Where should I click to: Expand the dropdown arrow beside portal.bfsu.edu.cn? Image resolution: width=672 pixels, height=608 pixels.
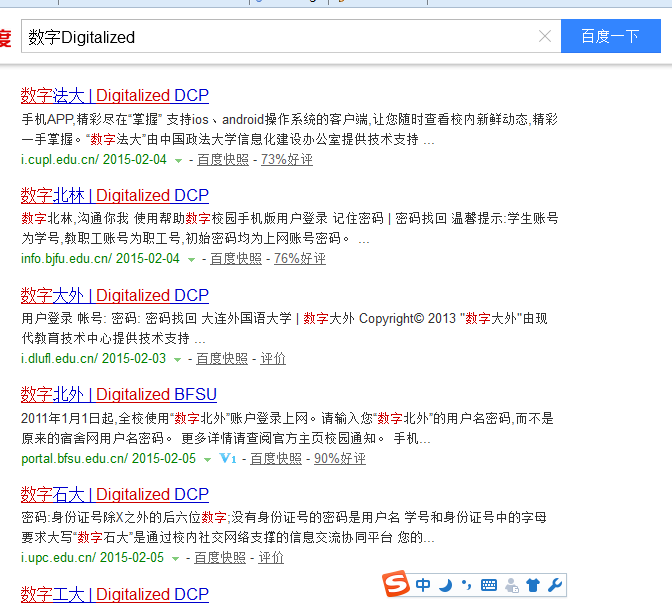(x=207, y=459)
